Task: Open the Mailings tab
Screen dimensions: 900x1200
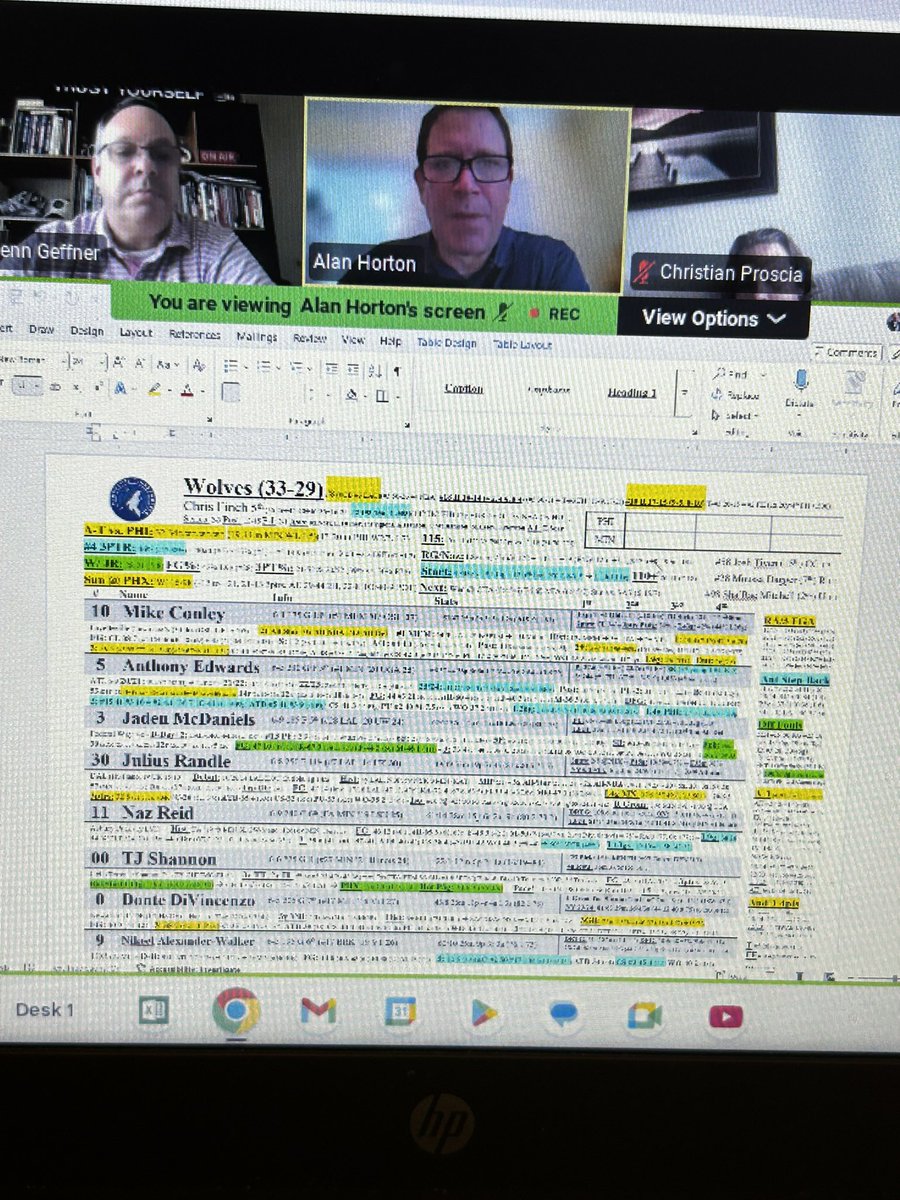Action: point(255,336)
